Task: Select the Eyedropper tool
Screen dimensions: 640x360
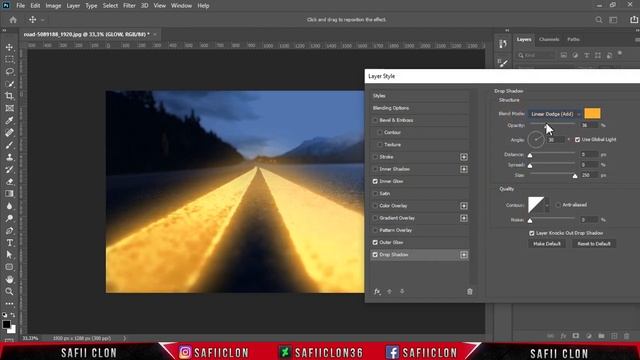Action: tap(9, 121)
